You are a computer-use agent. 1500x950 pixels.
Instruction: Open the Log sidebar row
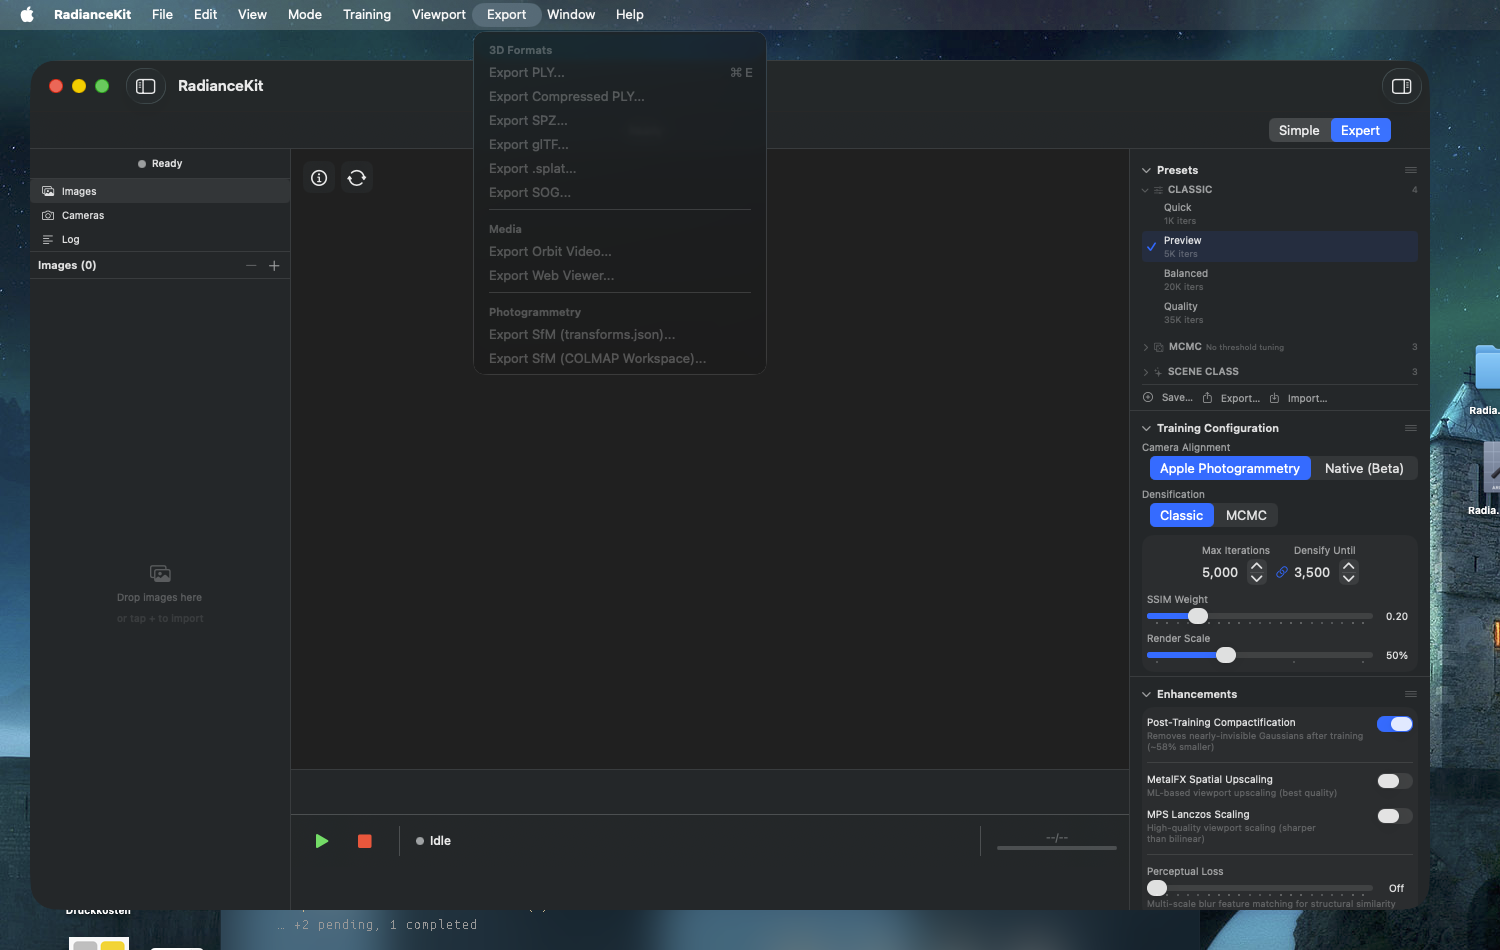click(x=160, y=239)
